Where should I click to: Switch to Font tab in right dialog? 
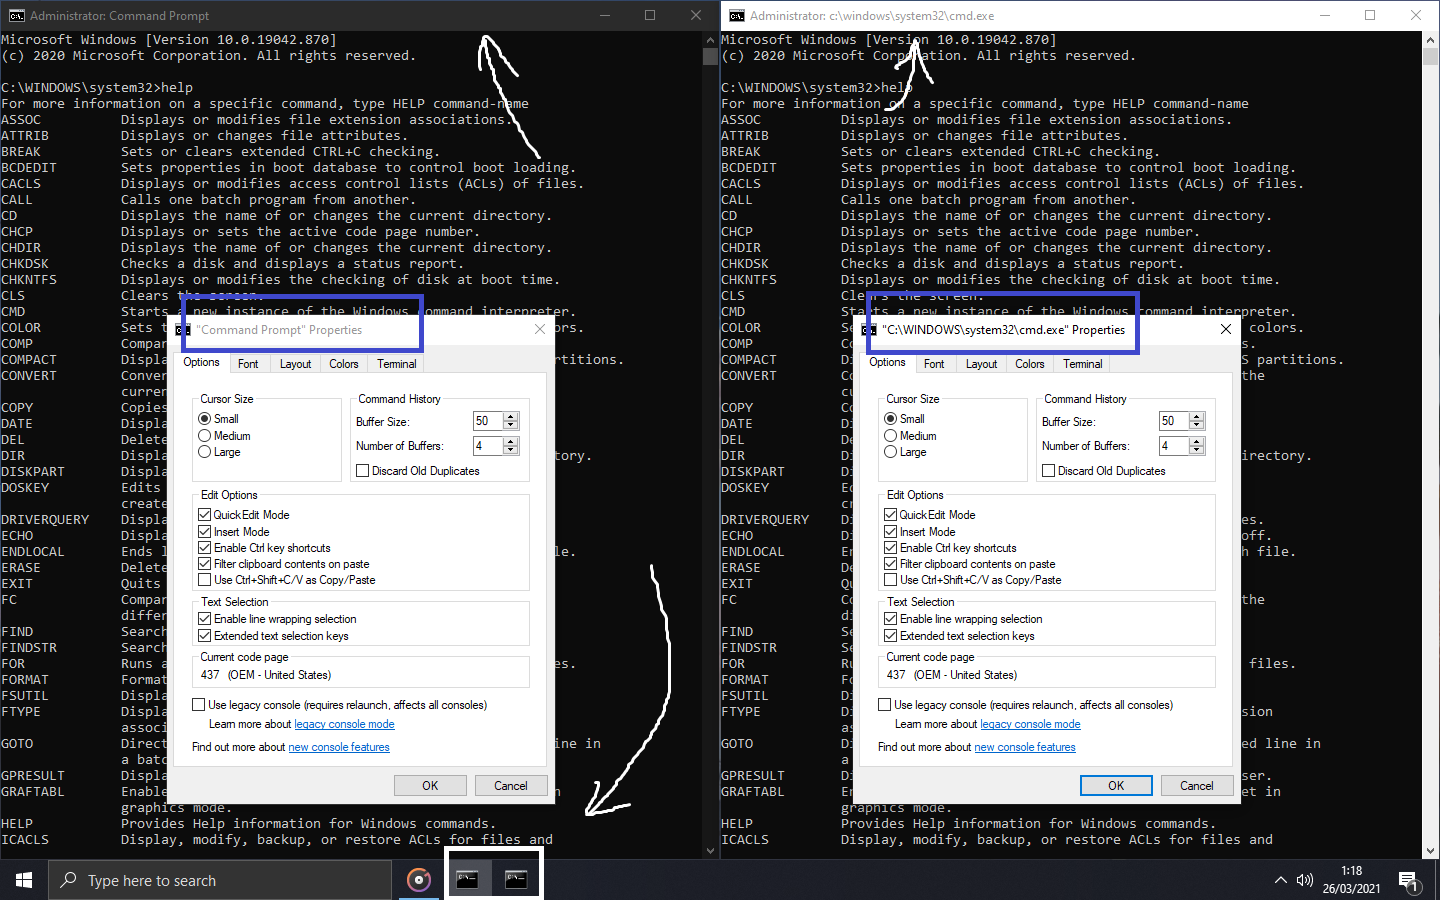click(x=934, y=364)
